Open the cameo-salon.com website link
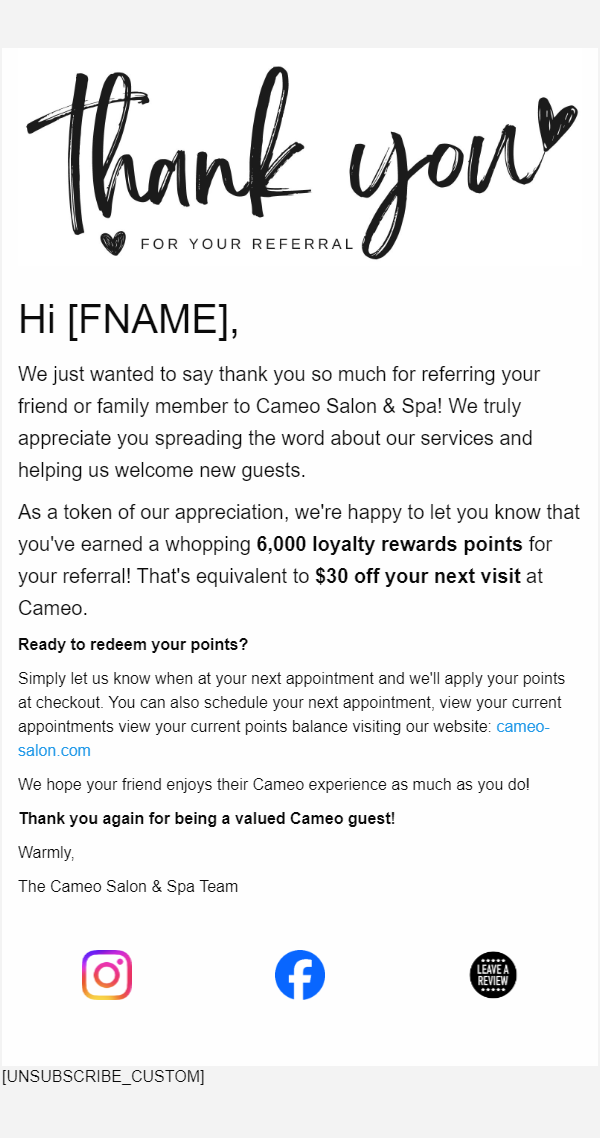600x1138 pixels. [522, 727]
